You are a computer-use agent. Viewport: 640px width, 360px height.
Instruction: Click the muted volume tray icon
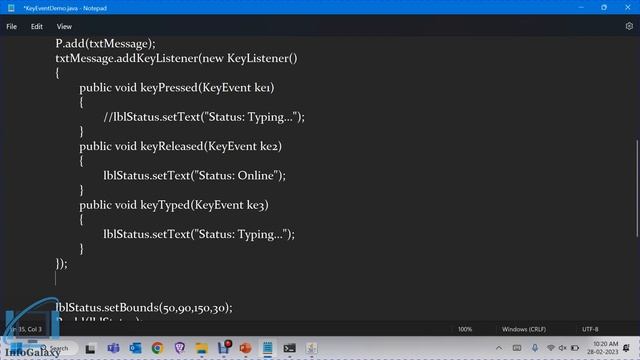pos(562,348)
